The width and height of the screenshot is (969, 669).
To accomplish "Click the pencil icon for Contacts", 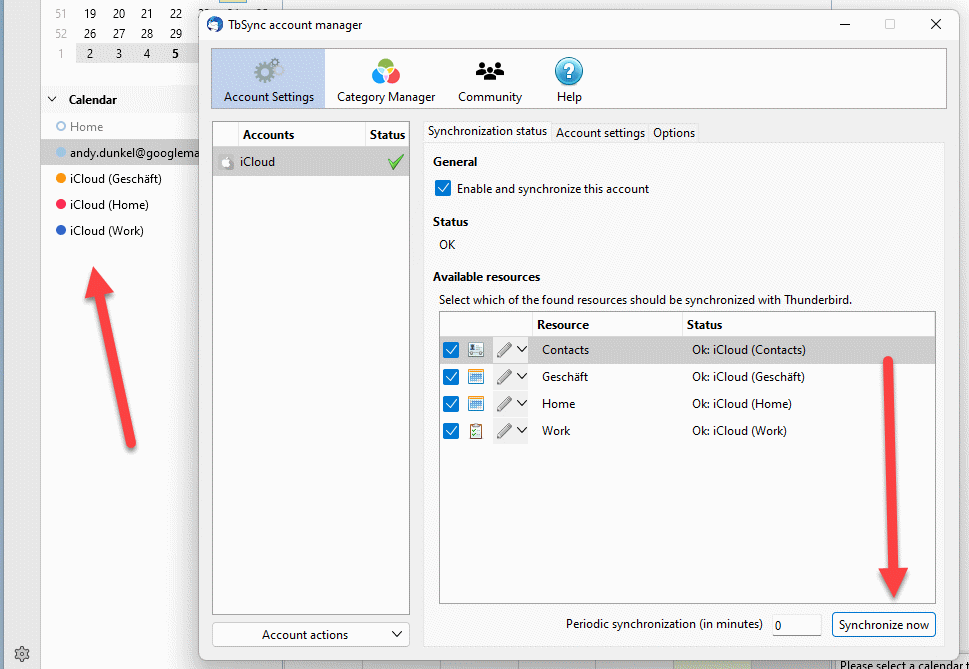I will 504,350.
